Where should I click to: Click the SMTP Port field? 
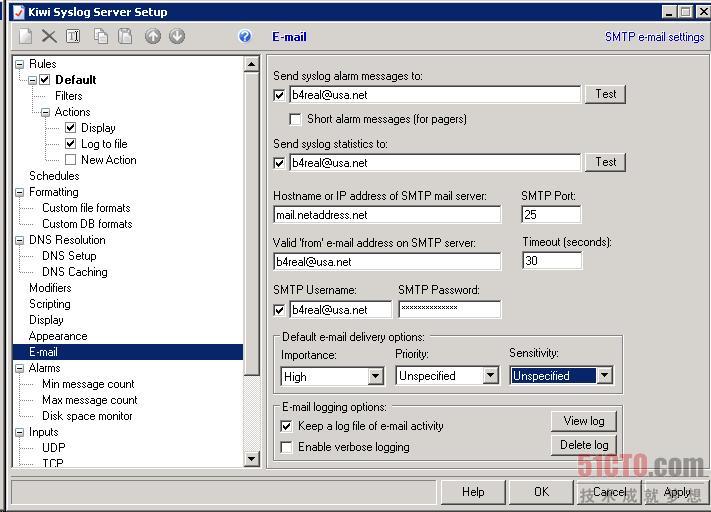tap(551, 215)
